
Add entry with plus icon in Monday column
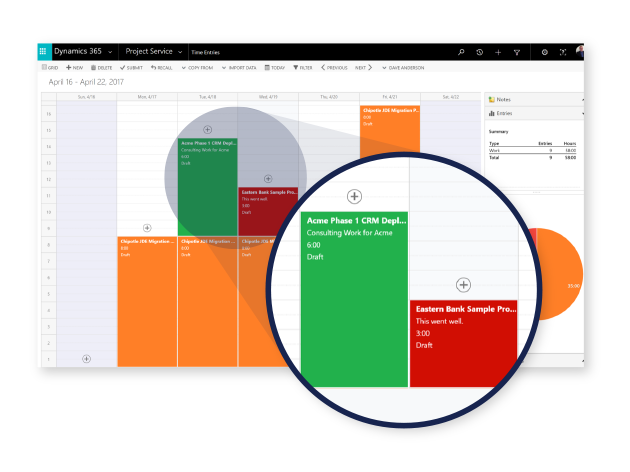pyautogui.click(x=147, y=228)
